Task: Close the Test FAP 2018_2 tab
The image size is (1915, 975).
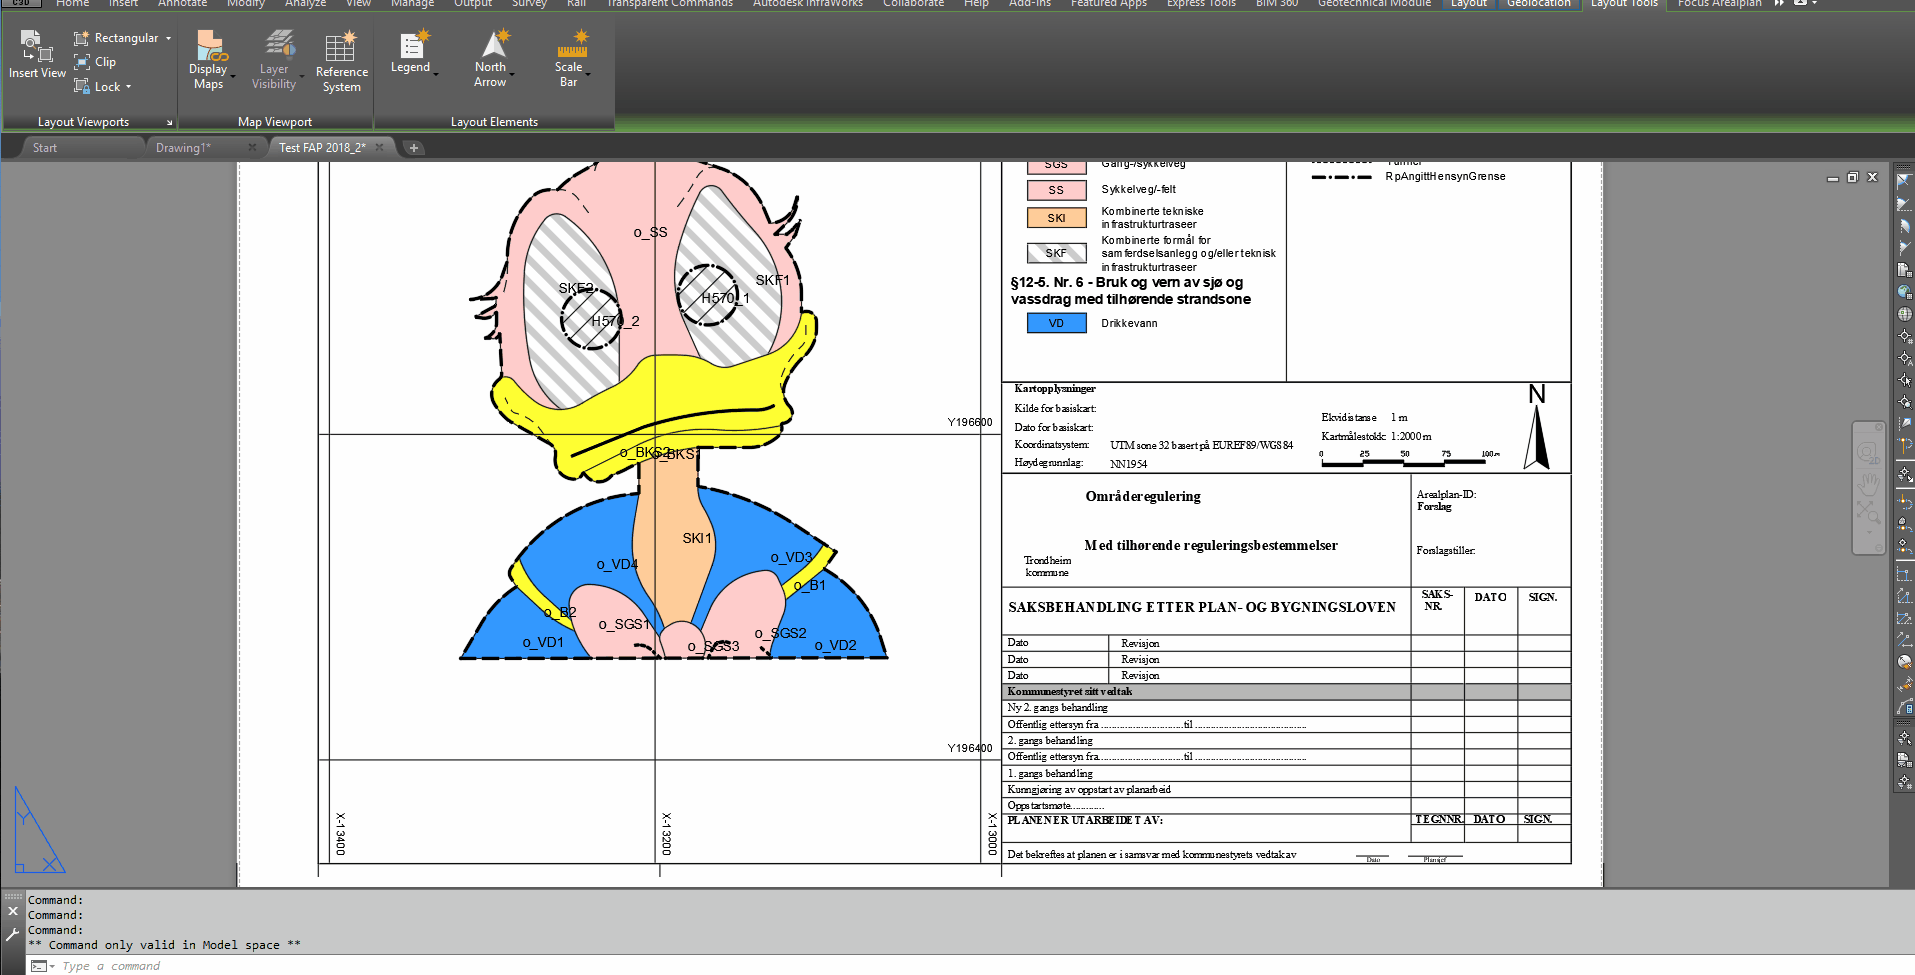Action: pyautogui.click(x=380, y=148)
